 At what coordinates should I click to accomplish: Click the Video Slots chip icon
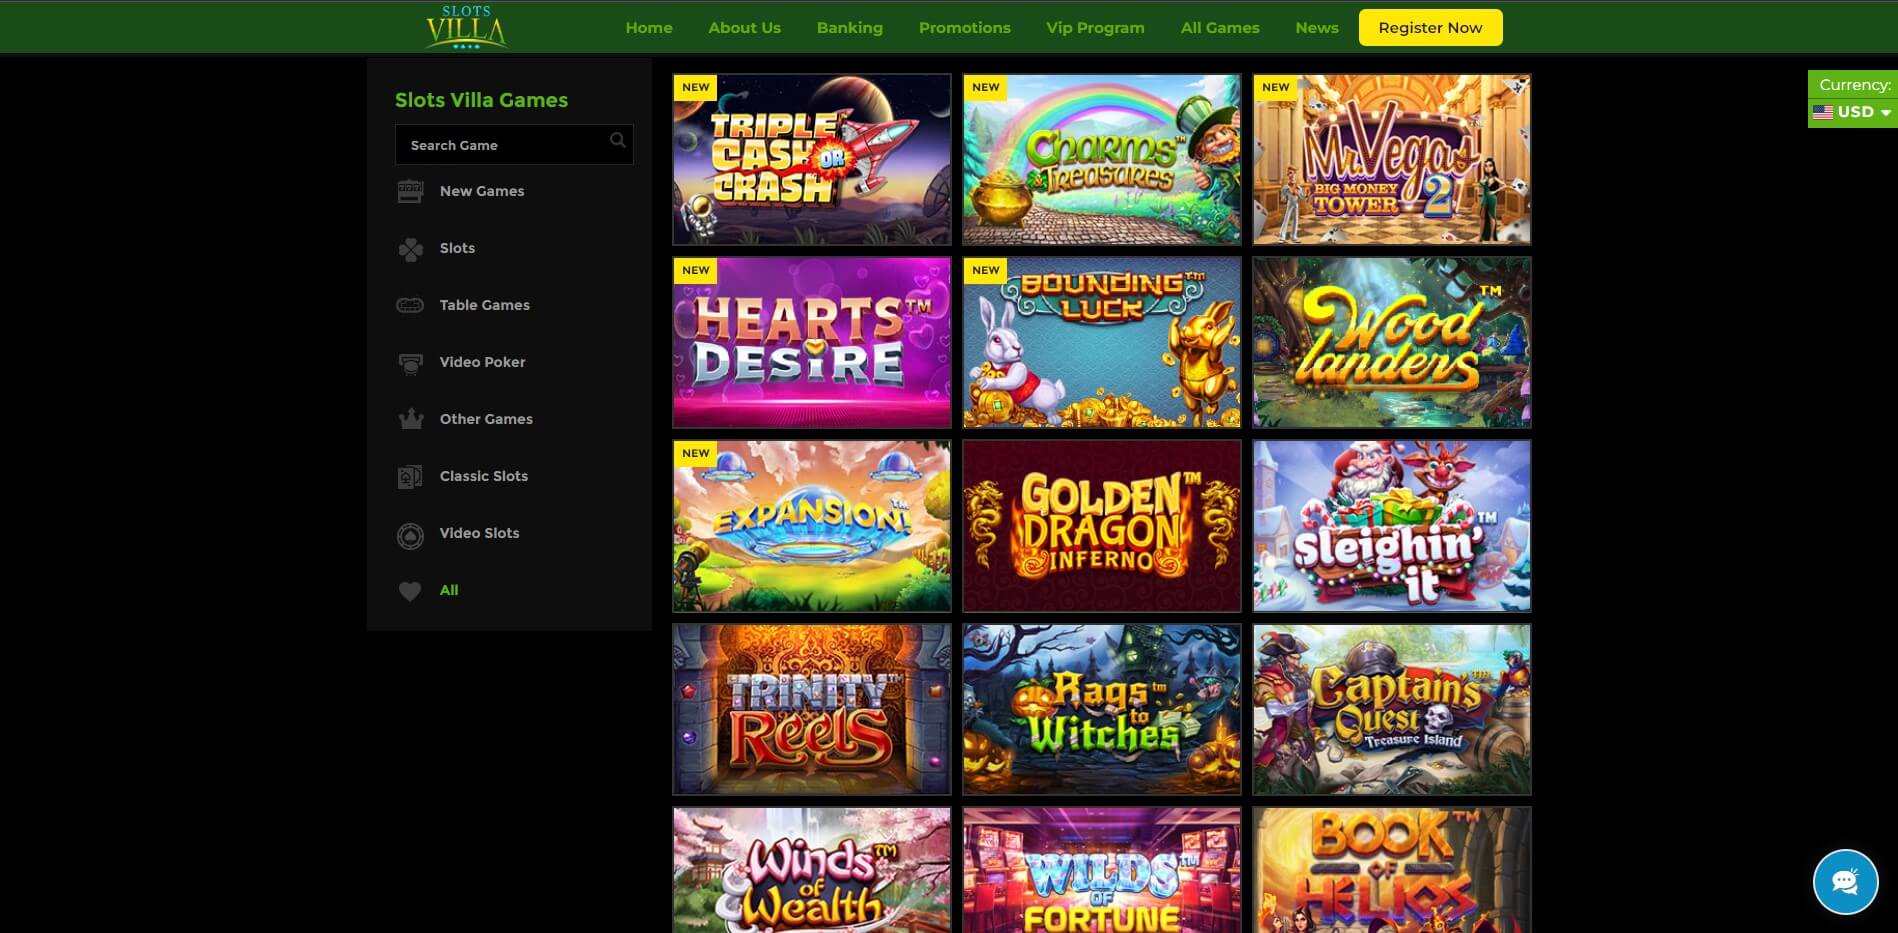(410, 536)
